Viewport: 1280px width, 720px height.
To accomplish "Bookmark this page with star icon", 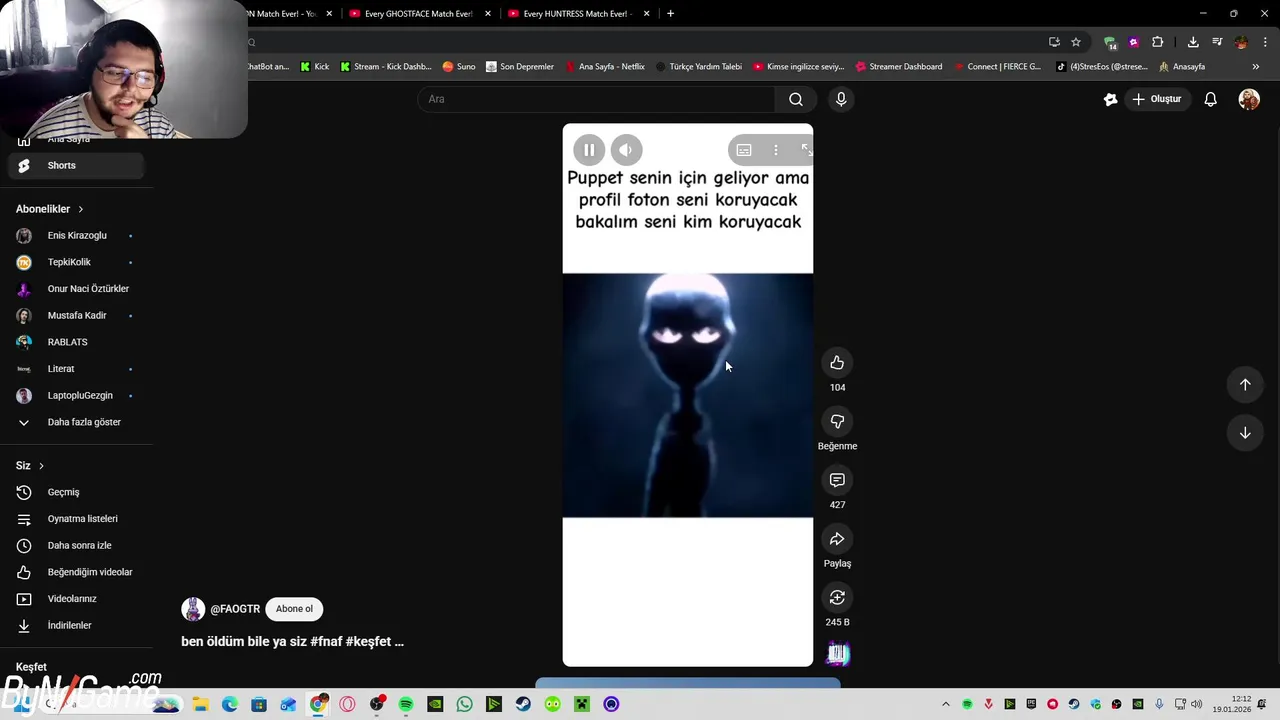I will point(1076,42).
